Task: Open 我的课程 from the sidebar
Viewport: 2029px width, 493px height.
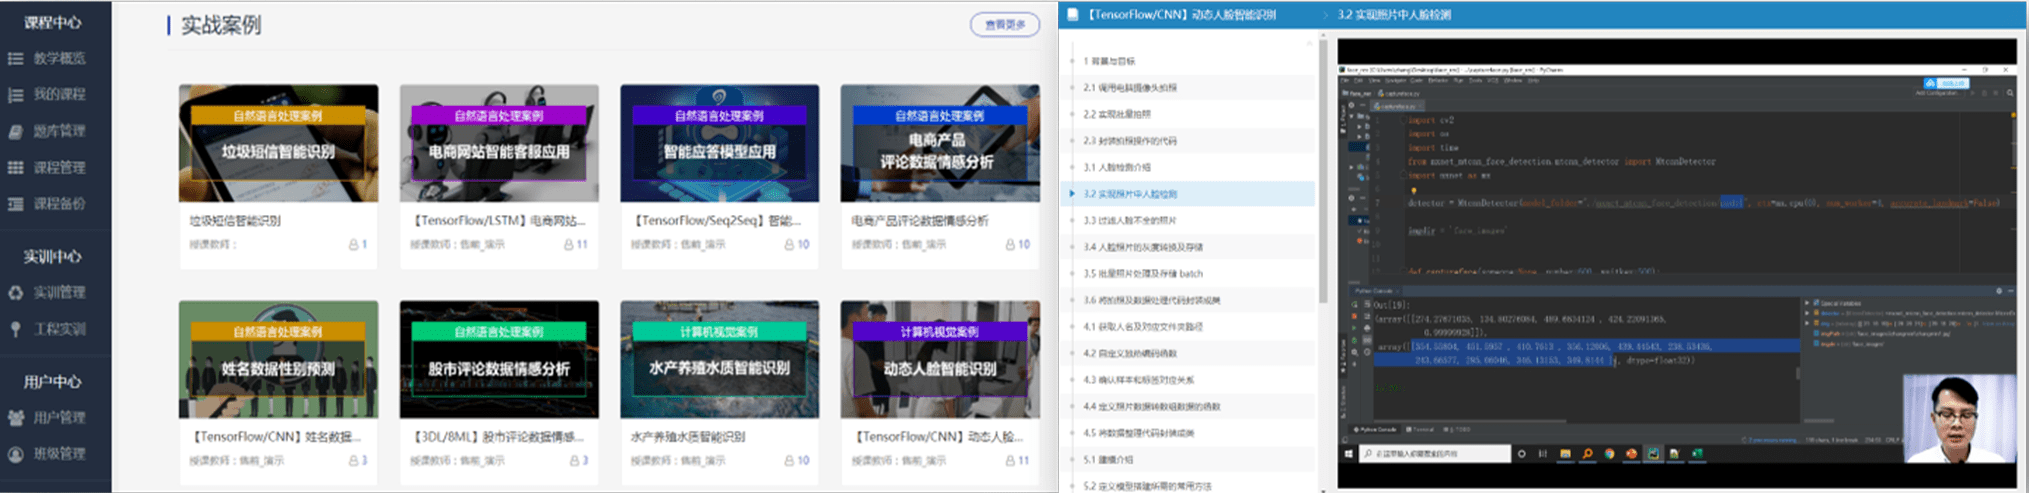Action: coord(58,94)
